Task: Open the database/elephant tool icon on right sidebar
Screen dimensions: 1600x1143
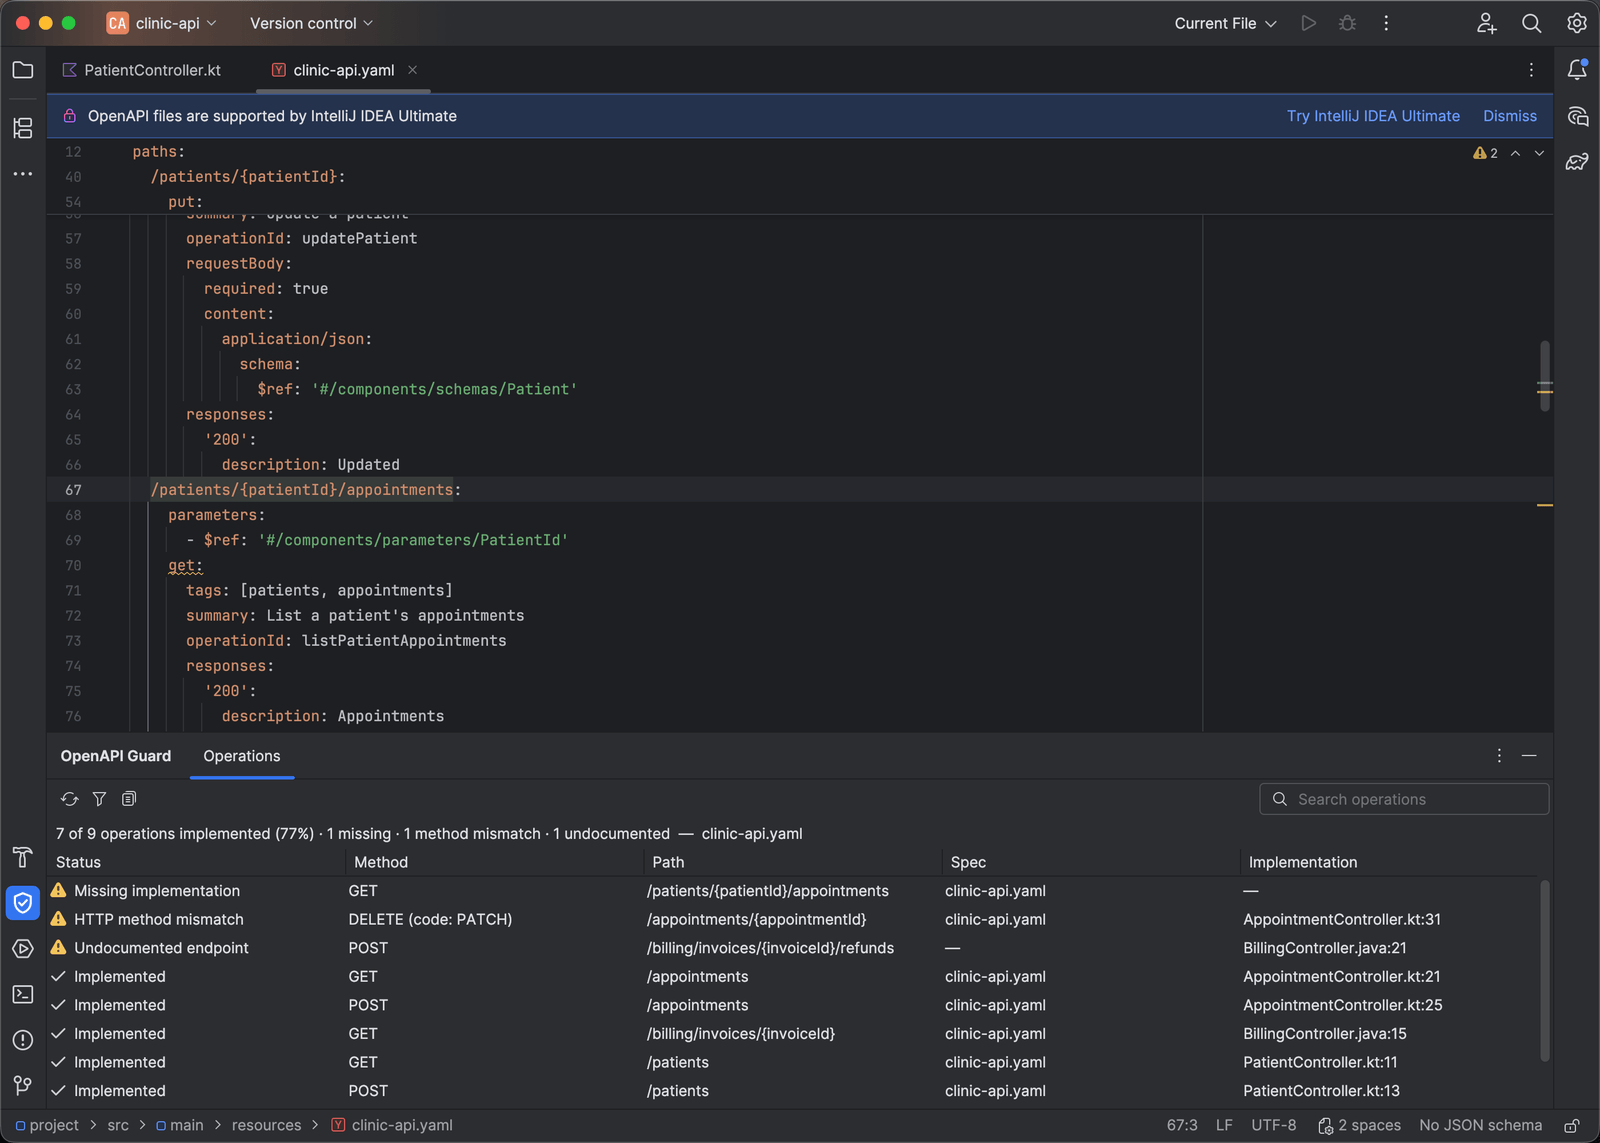Action: tap(1577, 162)
